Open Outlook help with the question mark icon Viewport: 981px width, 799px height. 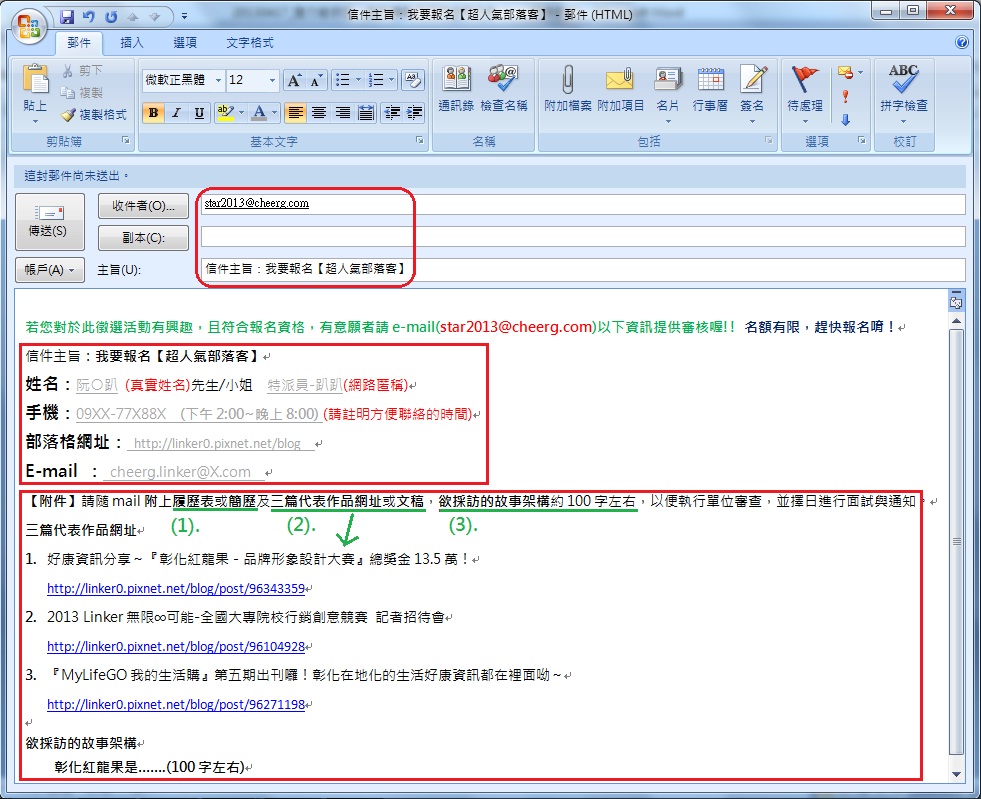pyautogui.click(x=962, y=43)
